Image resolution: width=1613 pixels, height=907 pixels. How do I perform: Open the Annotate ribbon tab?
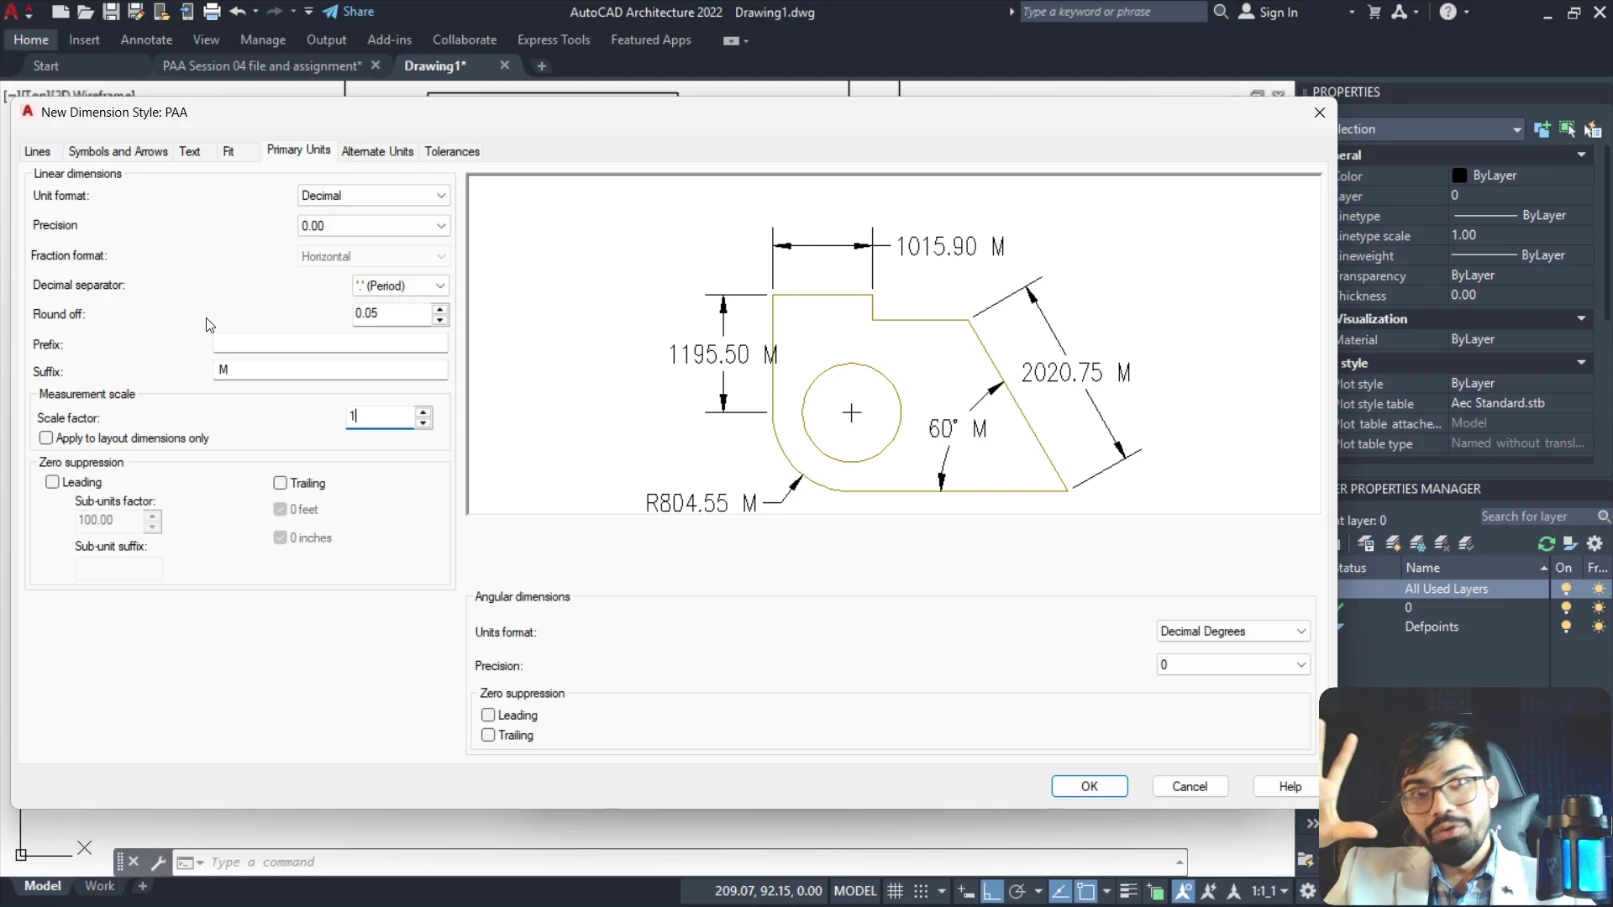pyautogui.click(x=146, y=40)
